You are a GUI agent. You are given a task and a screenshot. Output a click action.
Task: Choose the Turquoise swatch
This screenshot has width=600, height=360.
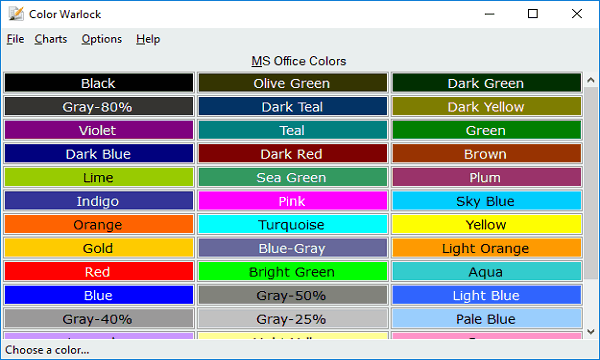tap(293, 225)
